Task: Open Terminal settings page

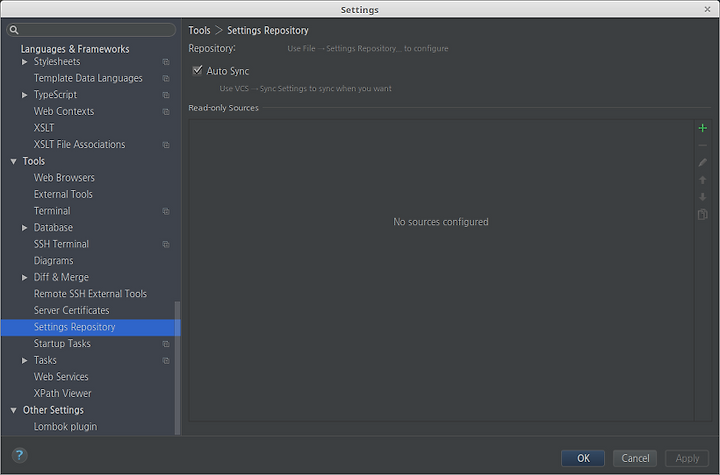Action: 52,211
